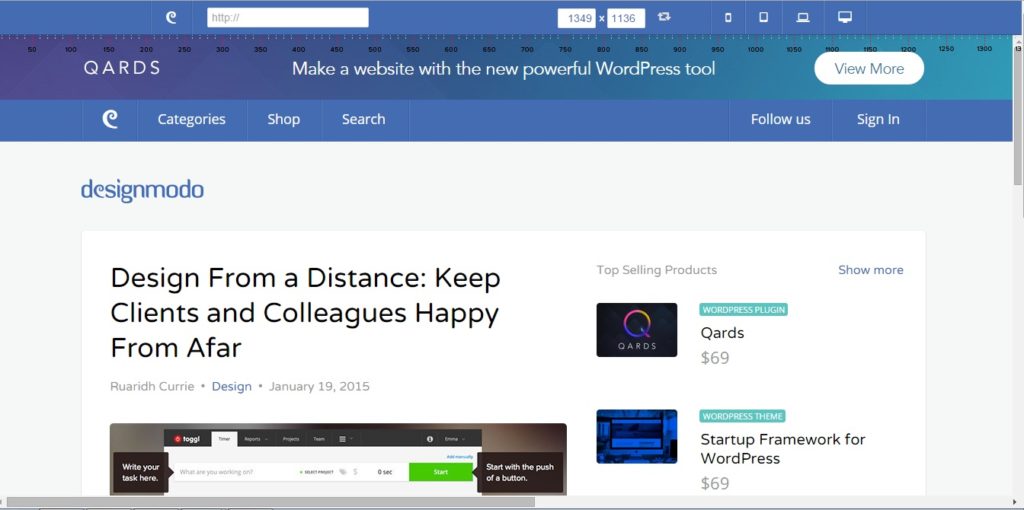Click the vertical scrollbar up arrow
Viewport: 1024px width, 510px height.
coord(1017,42)
